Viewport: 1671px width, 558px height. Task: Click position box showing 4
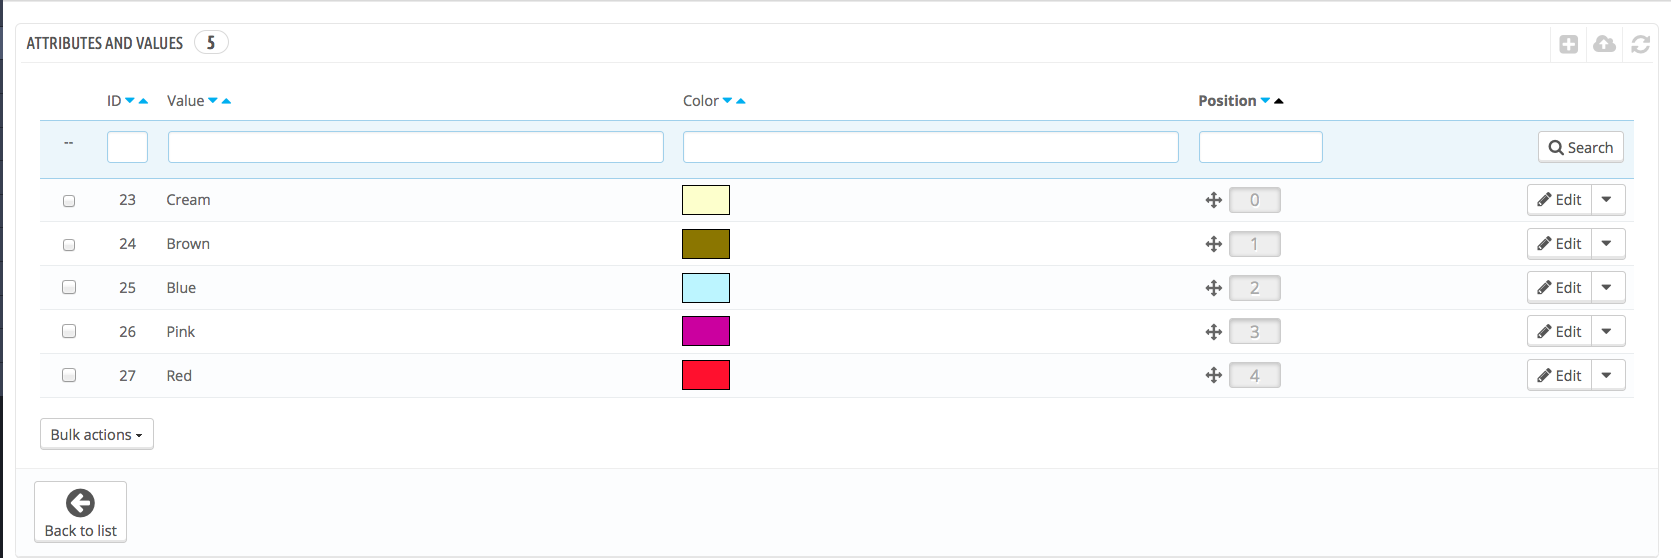(x=1254, y=376)
